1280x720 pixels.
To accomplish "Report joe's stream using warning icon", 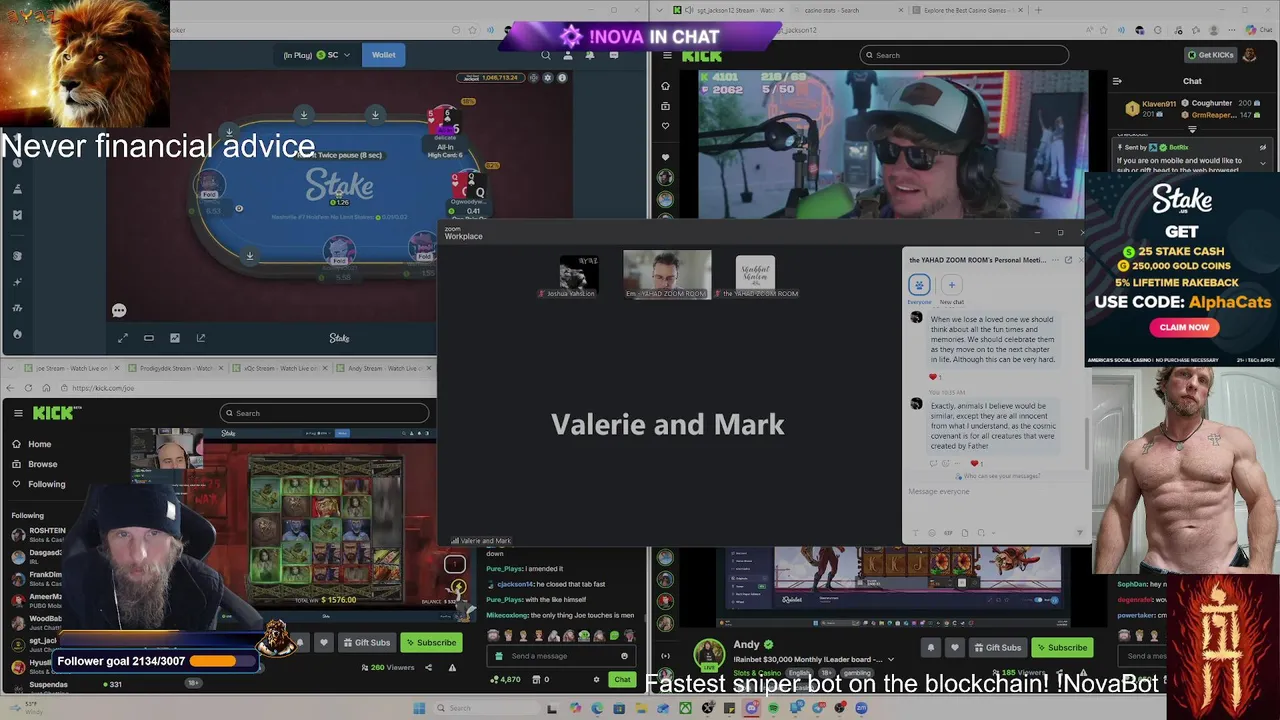I will coord(452,667).
